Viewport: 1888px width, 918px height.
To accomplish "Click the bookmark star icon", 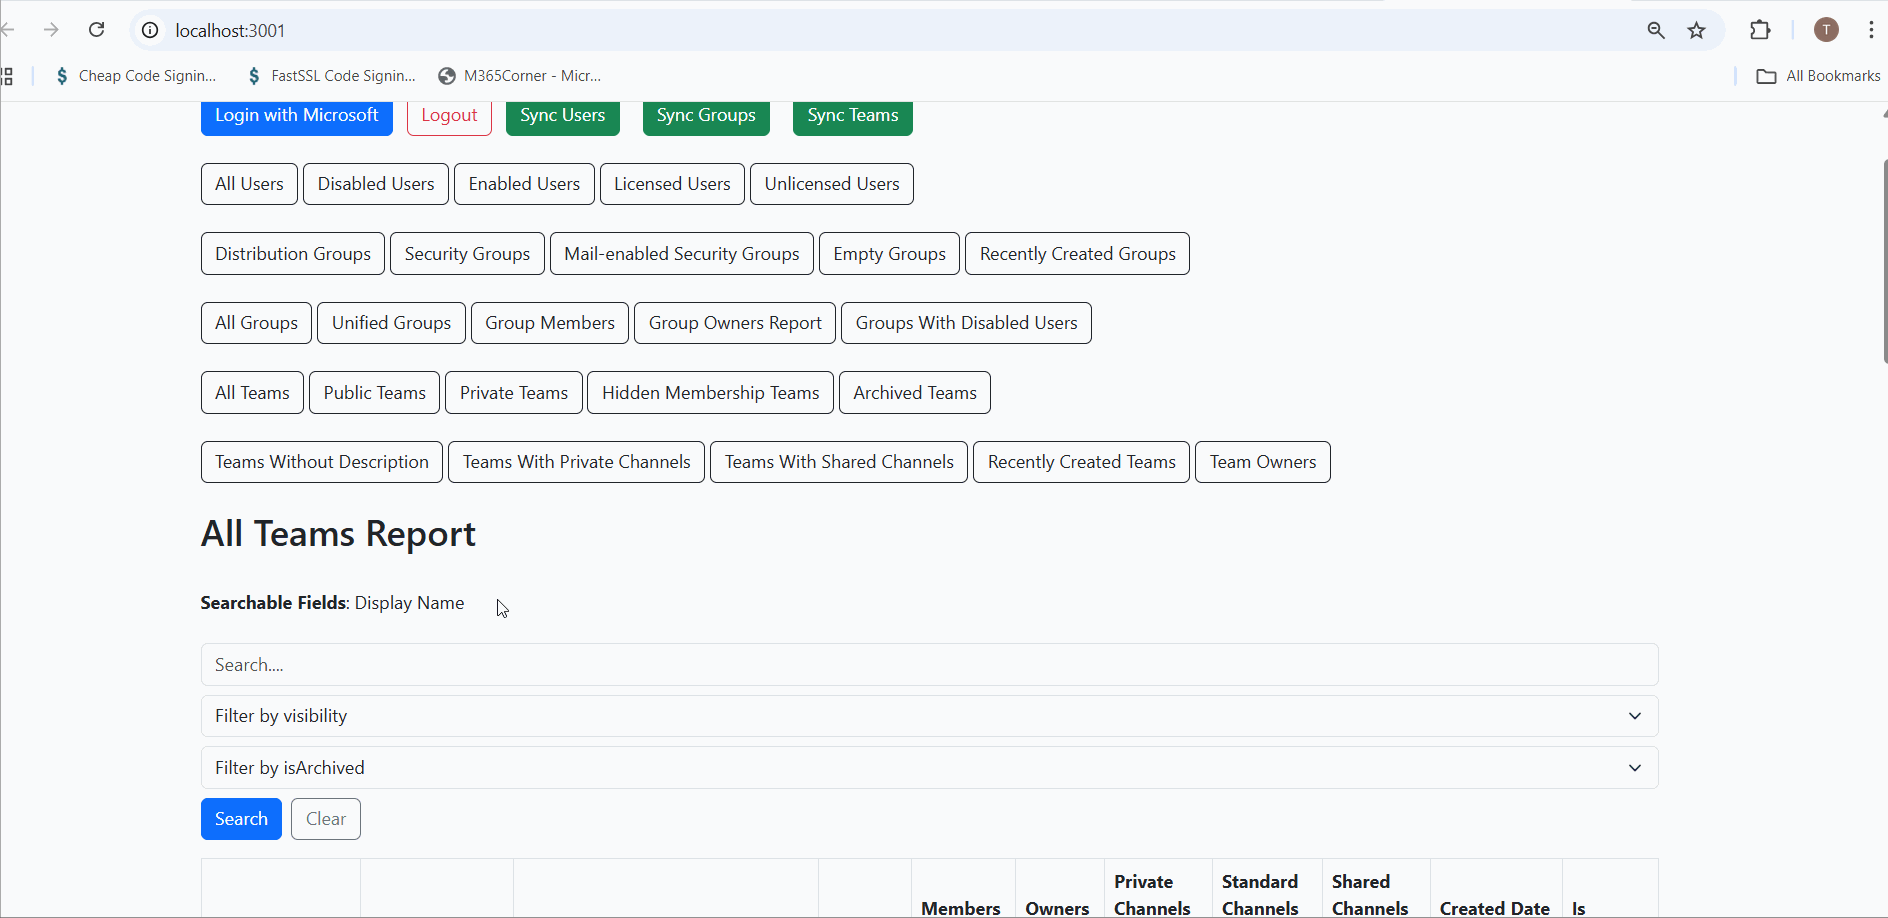I will tap(1696, 30).
